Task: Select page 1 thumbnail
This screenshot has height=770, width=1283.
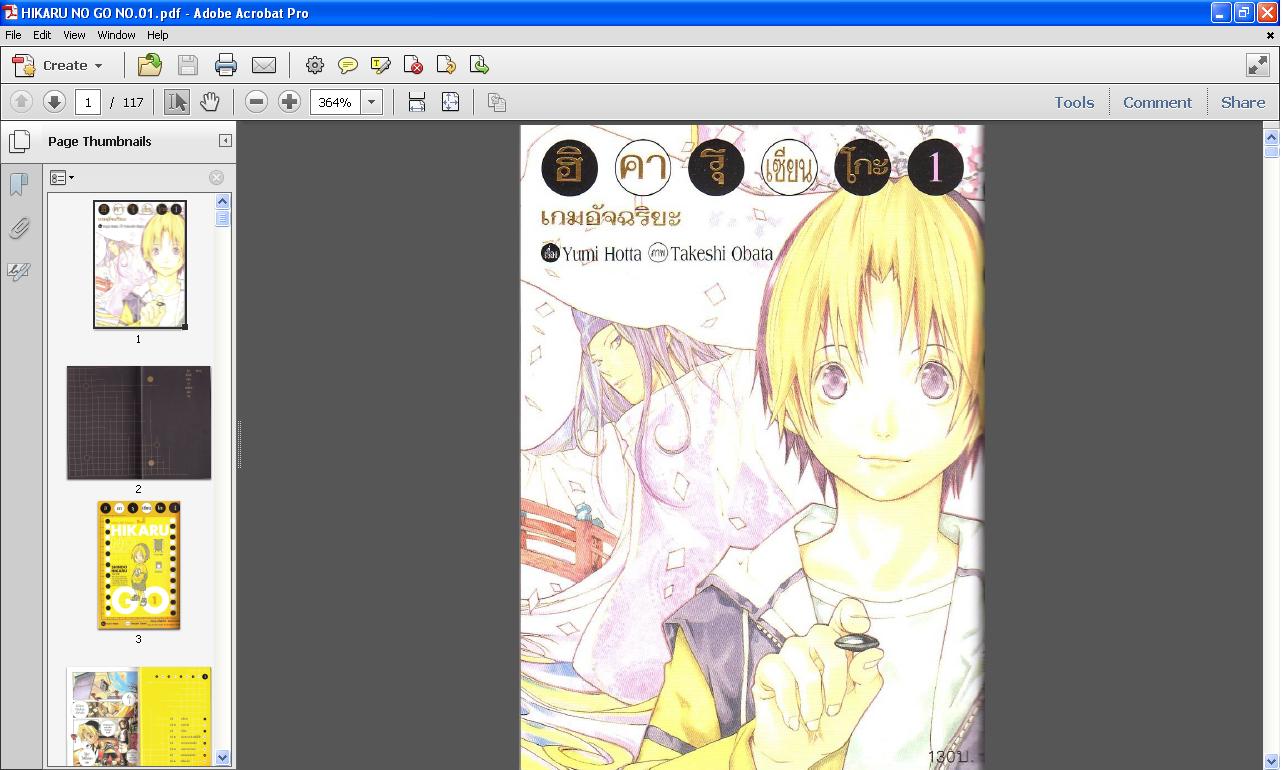Action: pyautogui.click(x=139, y=265)
